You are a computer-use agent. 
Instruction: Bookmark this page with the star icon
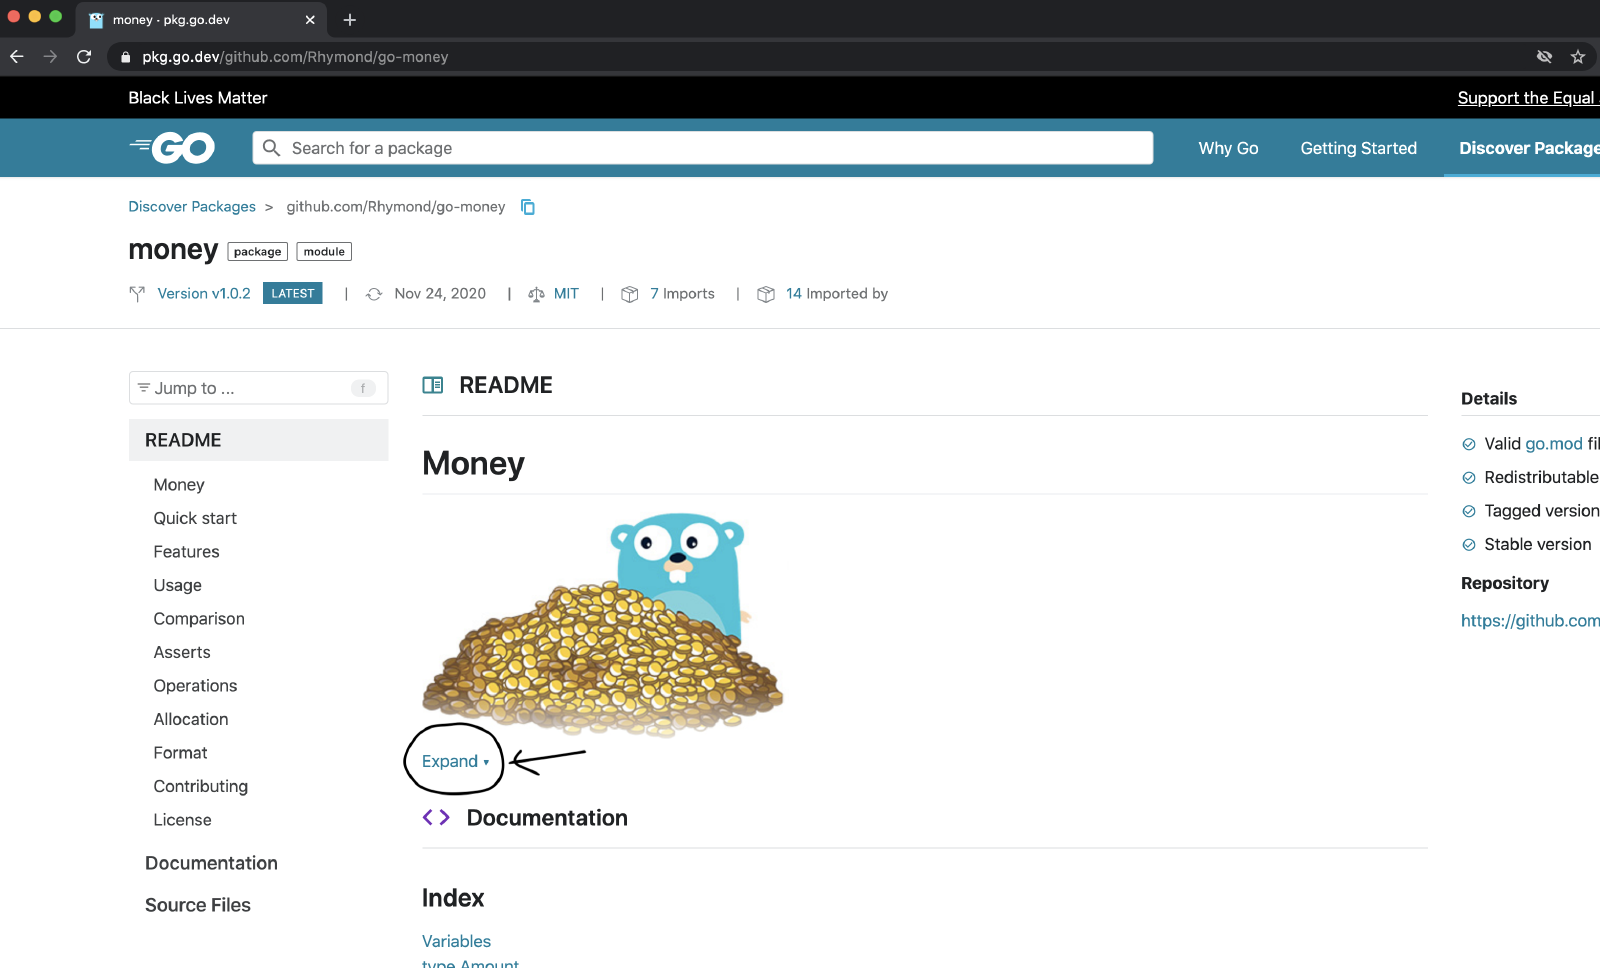[1578, 57]
